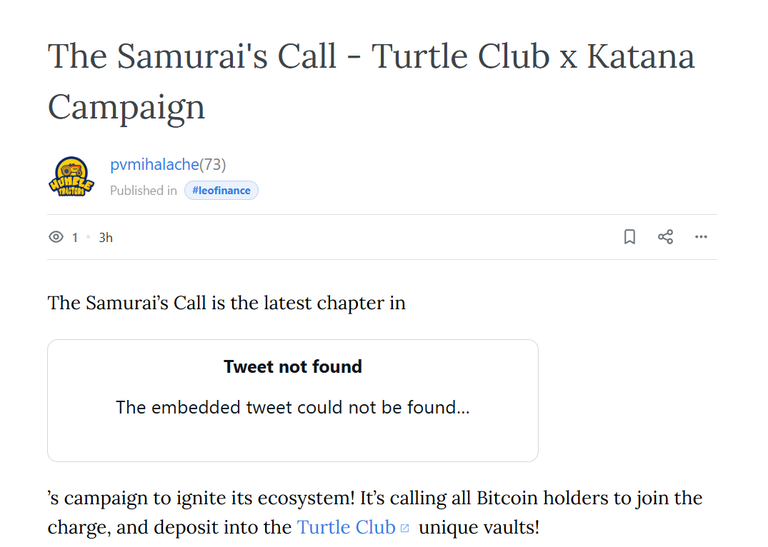
Task: Click the eye views icon
Action: pos(56,237)
